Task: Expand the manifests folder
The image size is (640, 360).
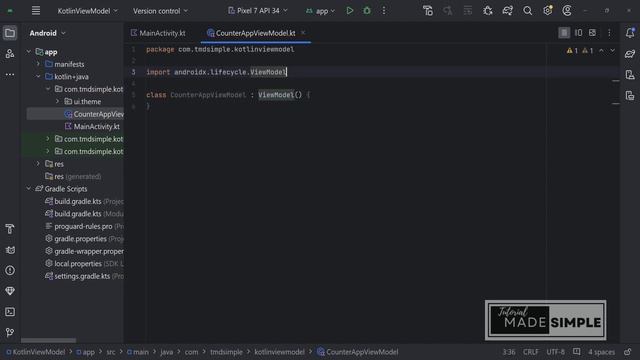Action: [x=38, y=64]
